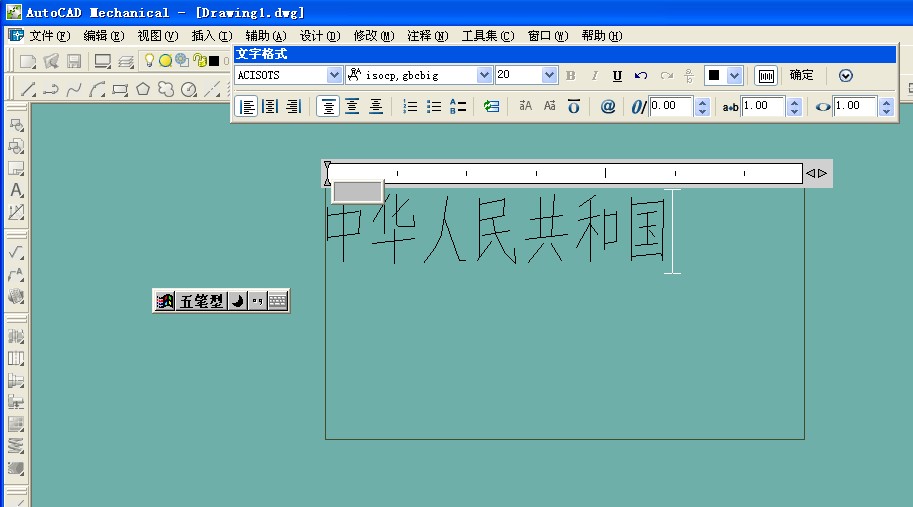The image size is (913, 507).
Task: Select the Text 'A' tool in left toolbar
Action: coord(16,190)
